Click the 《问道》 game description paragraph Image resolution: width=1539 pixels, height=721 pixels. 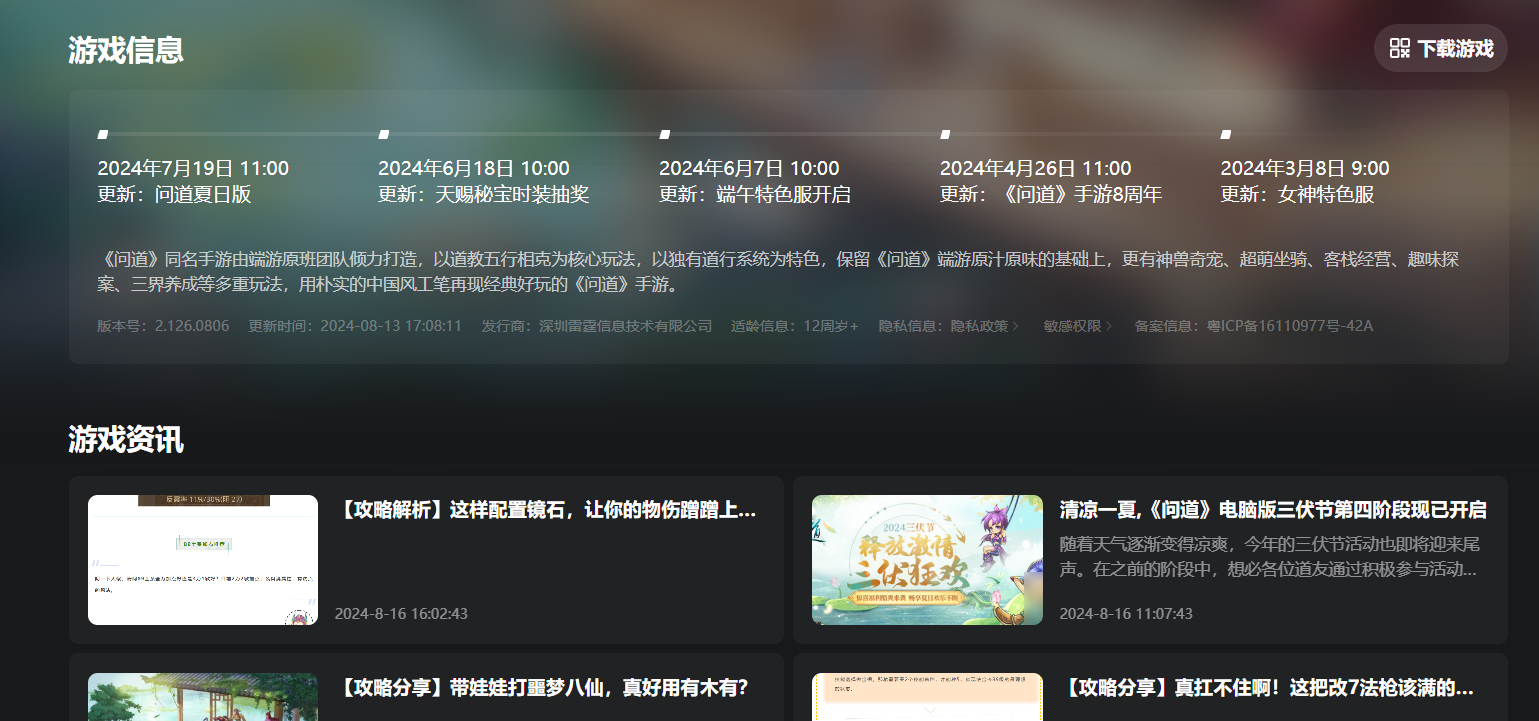(778, 272)
